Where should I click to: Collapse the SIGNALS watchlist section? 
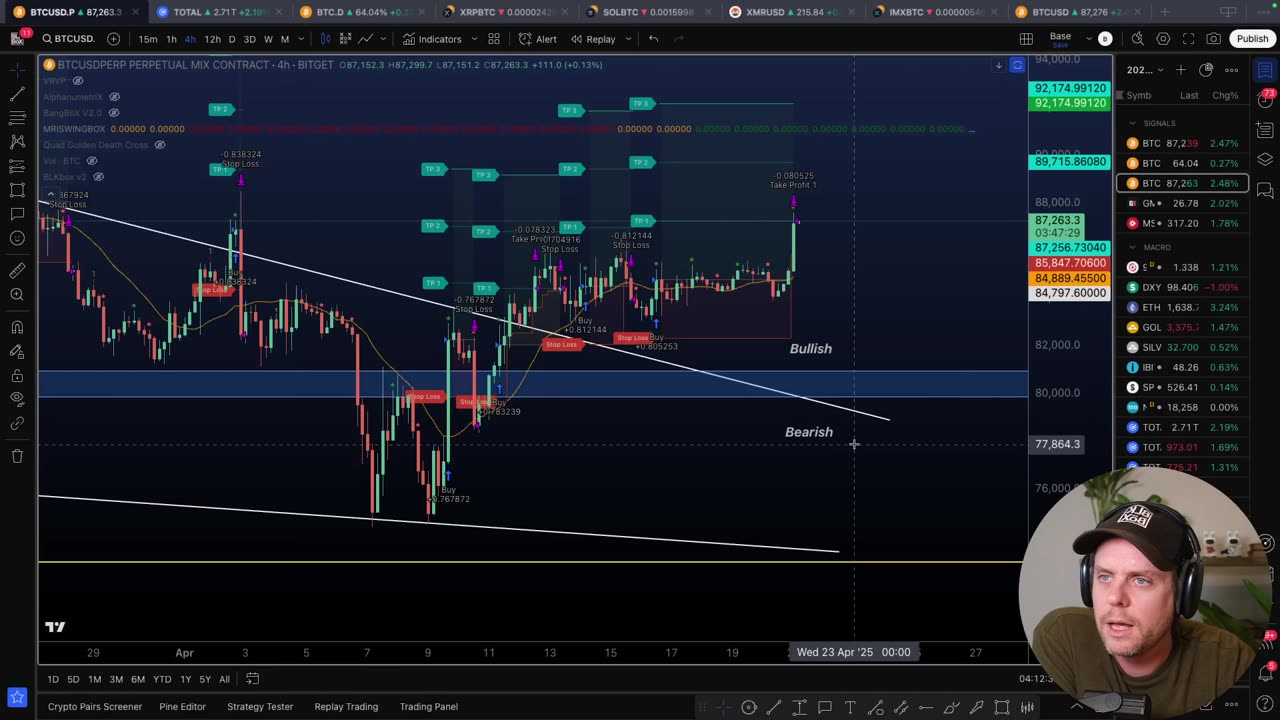point(1132,123)
